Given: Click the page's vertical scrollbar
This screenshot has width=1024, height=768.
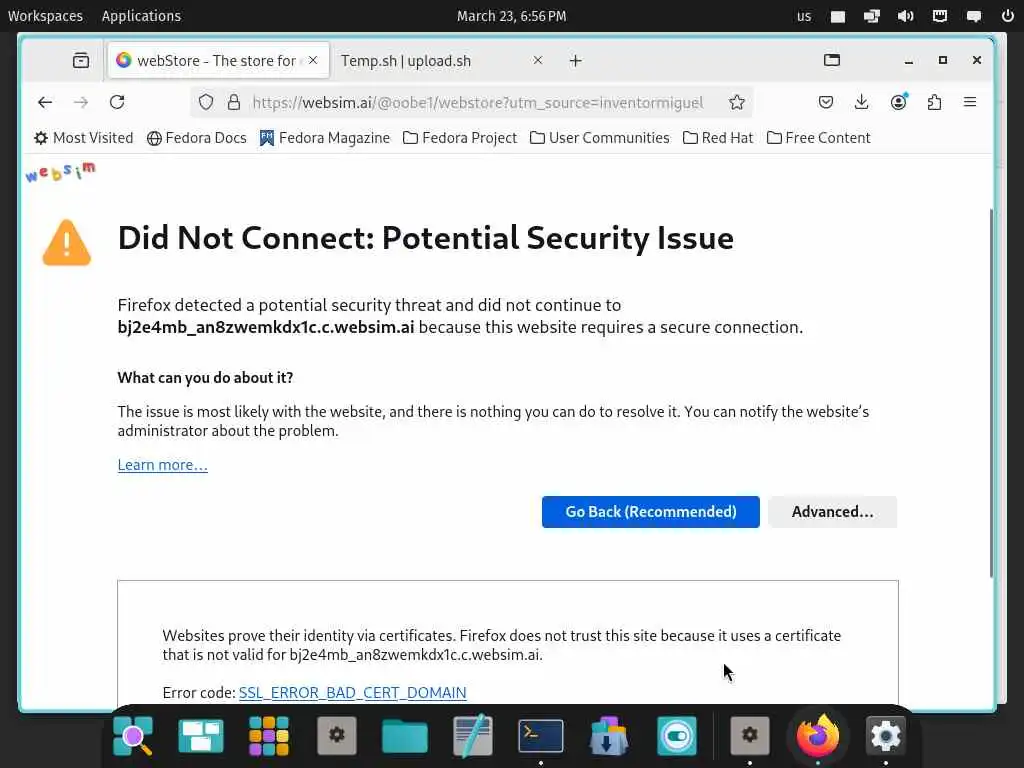Looking at the screenshot, I should [x=991, y=392].
